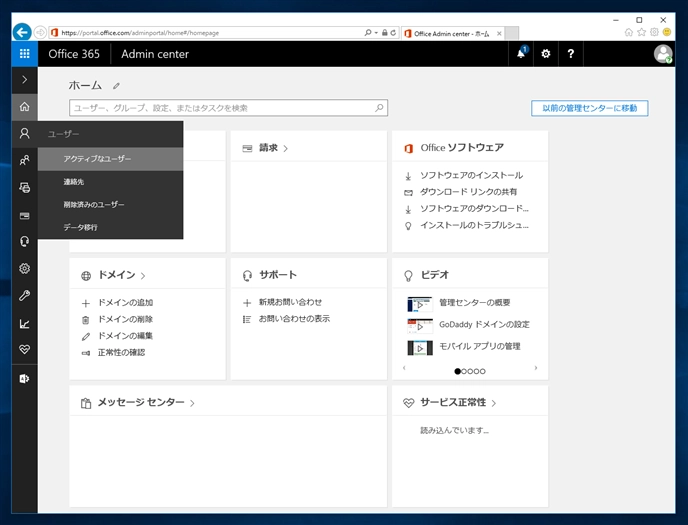Image resolution: width=688 pixels, height=525 pixels.
Task: Open the Settings gear in sidebar
Action: [x=25, y=268]
